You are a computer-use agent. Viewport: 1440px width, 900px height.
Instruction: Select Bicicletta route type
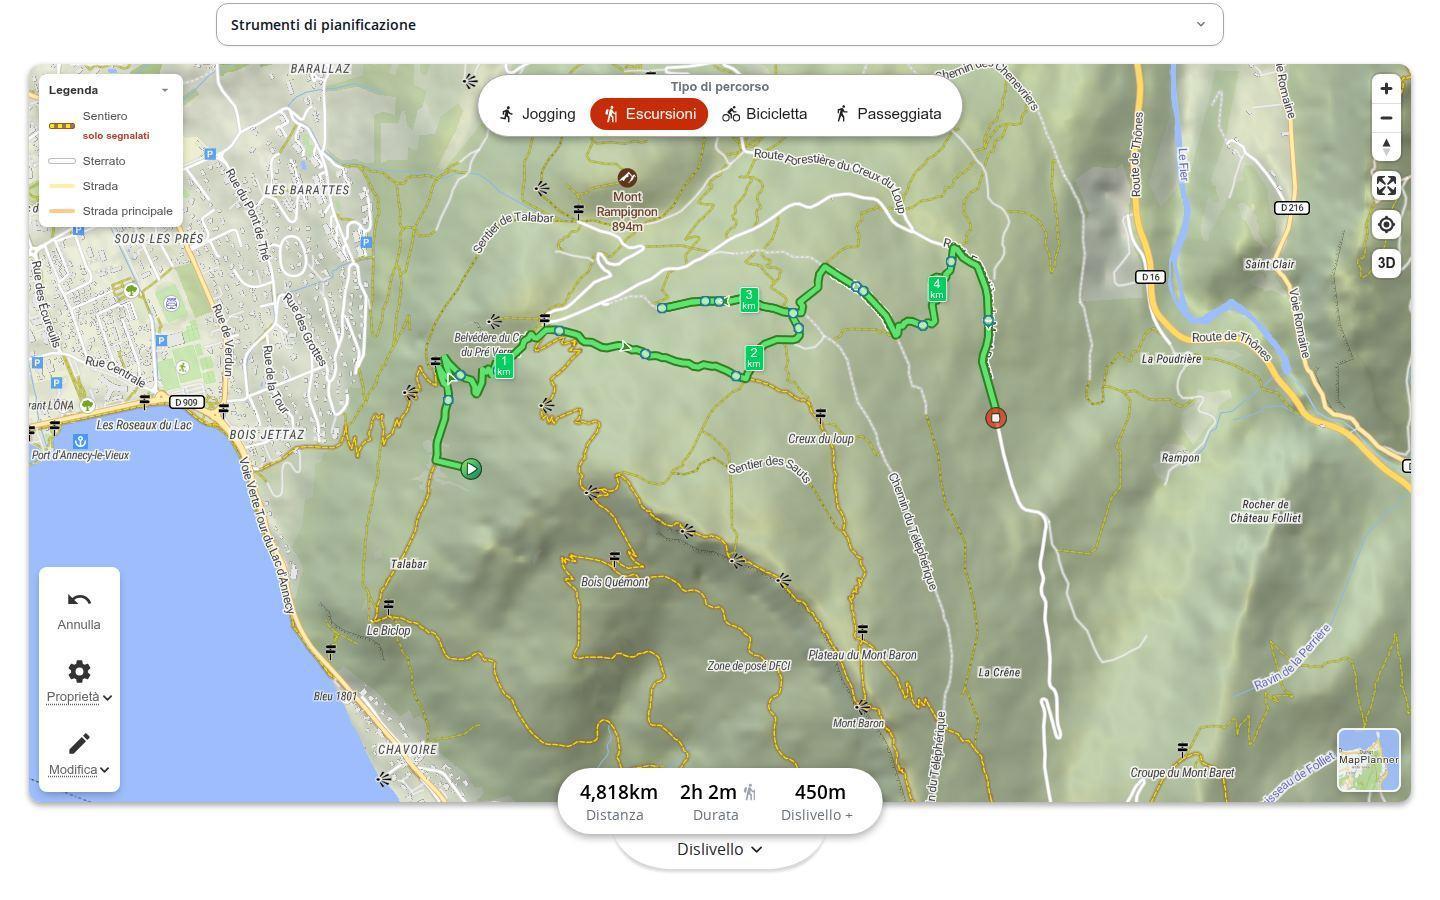click(x=764, y=114)
